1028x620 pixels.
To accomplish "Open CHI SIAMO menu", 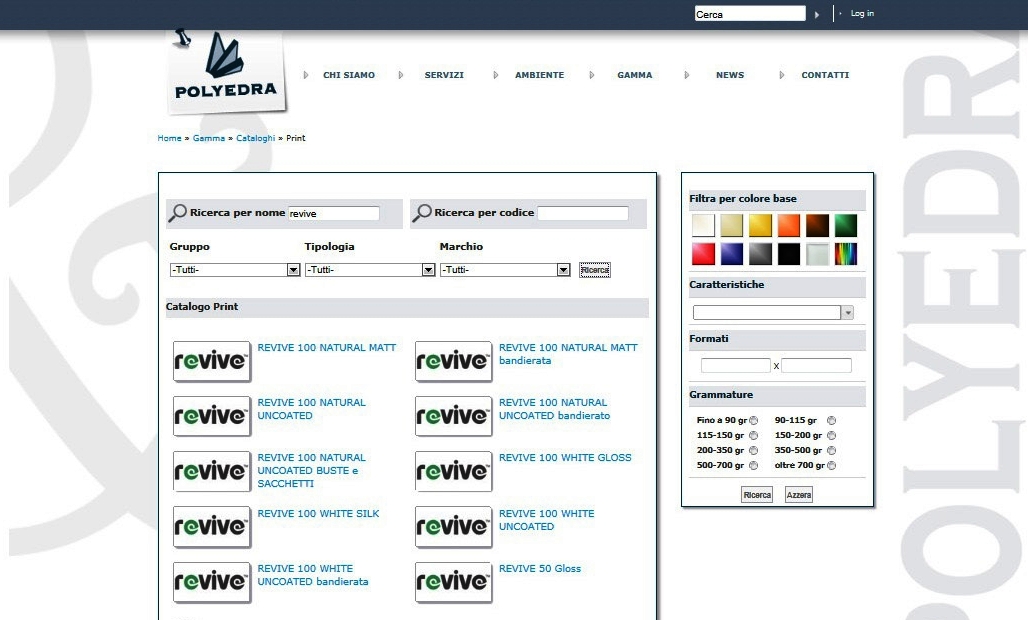I will tap(349, 75).
